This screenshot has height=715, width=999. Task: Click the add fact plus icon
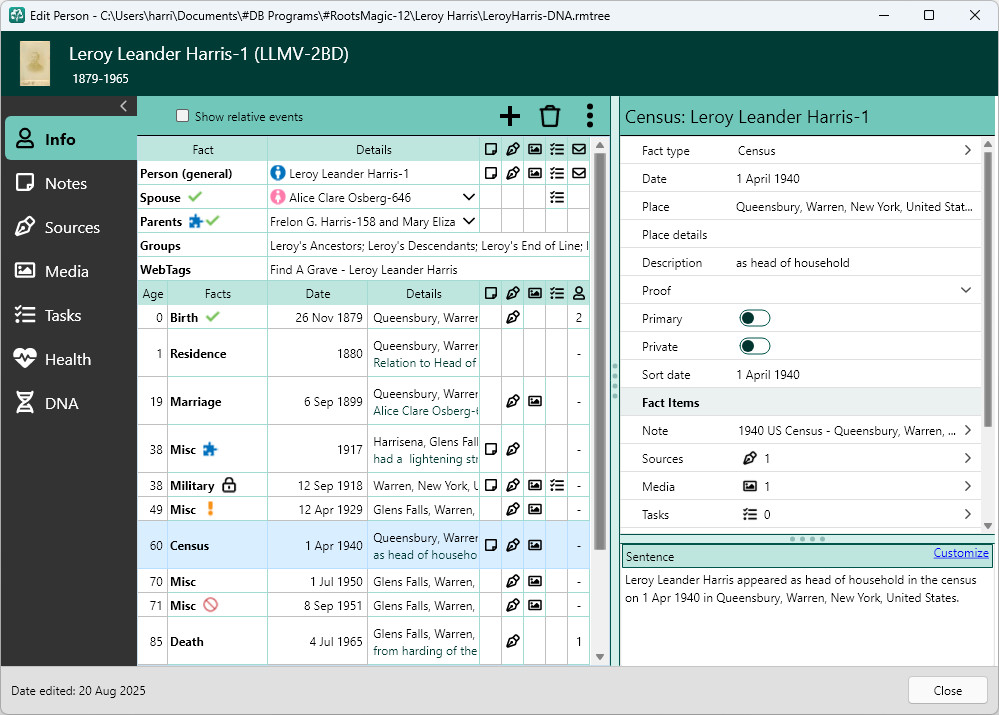[x=510, y=116]
